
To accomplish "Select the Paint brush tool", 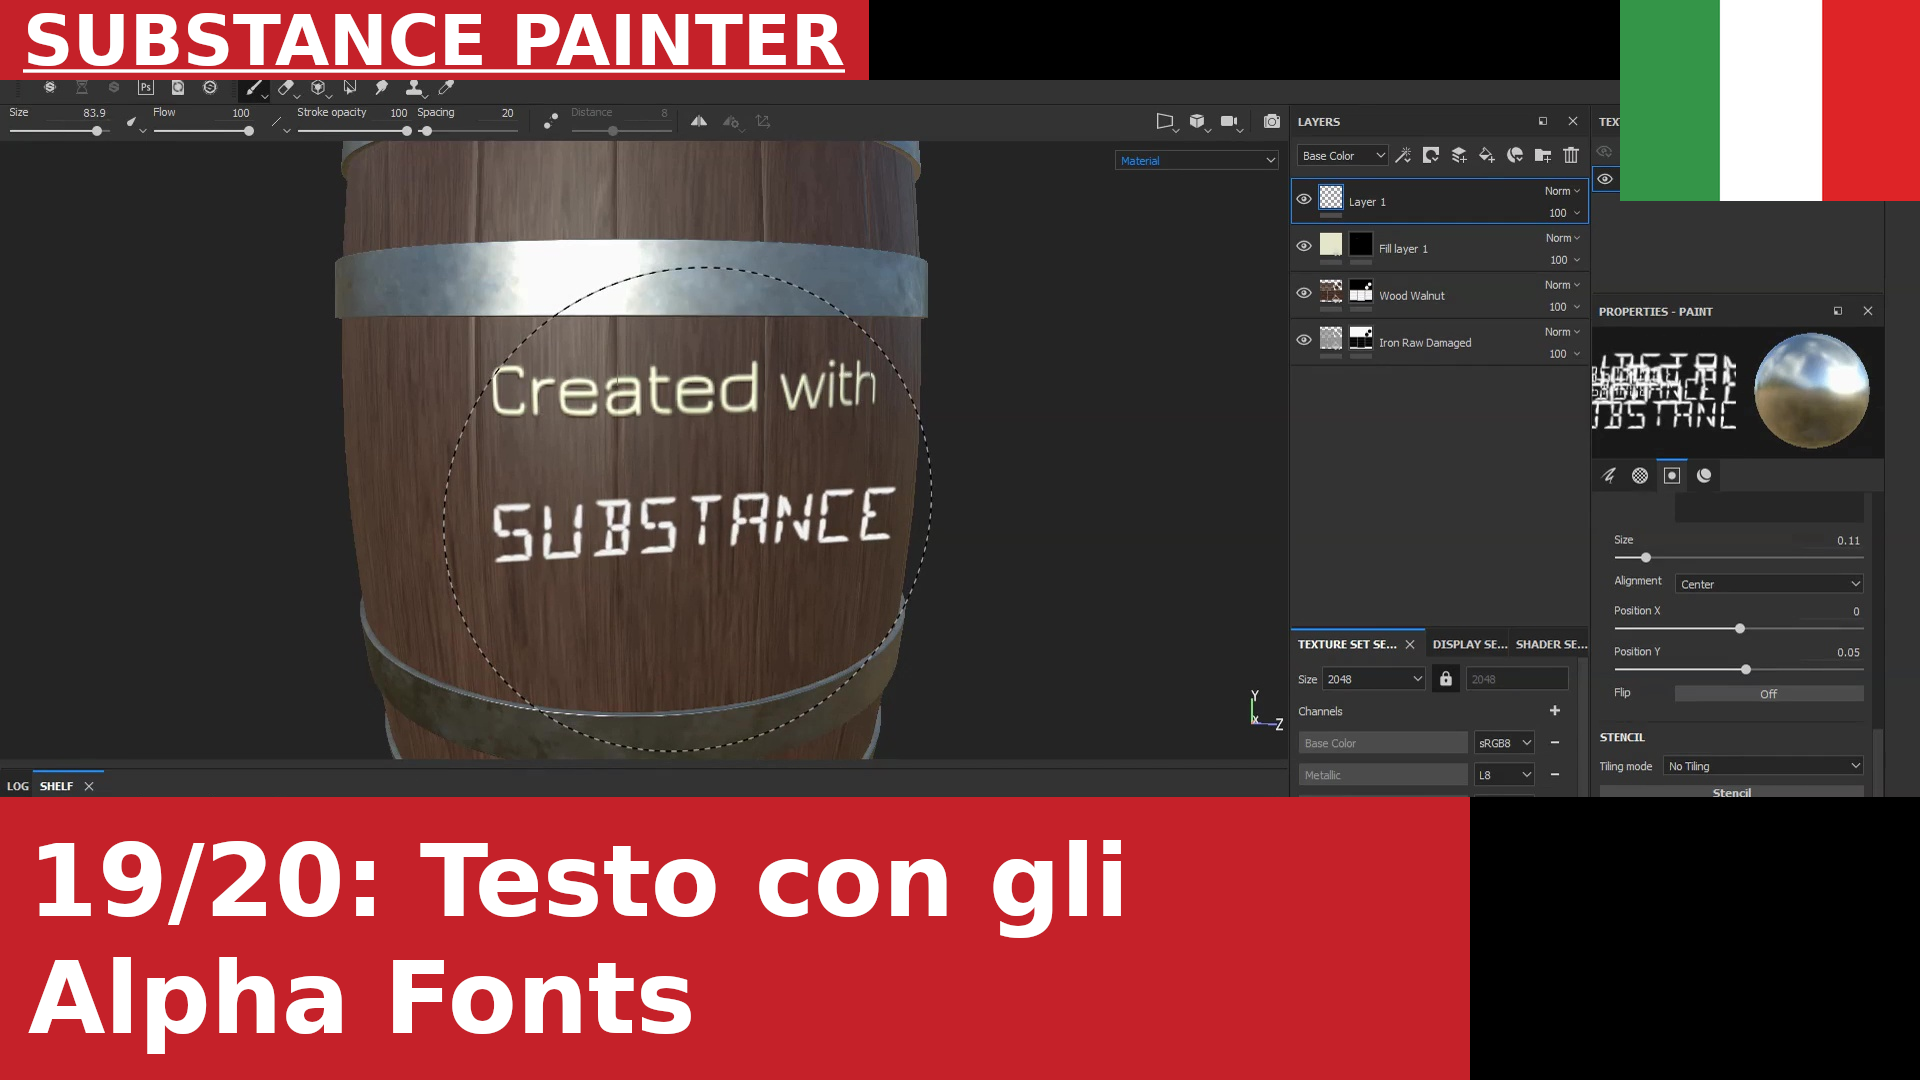I will pos(253,88).
